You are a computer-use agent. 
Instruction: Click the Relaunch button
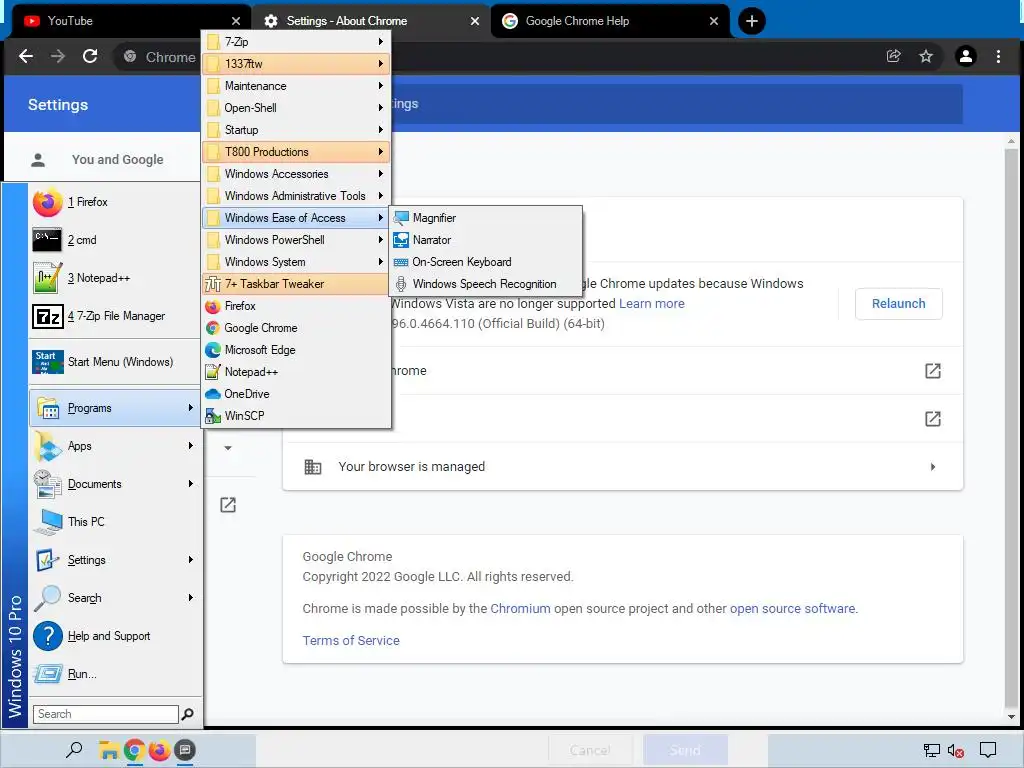[899, 304]
